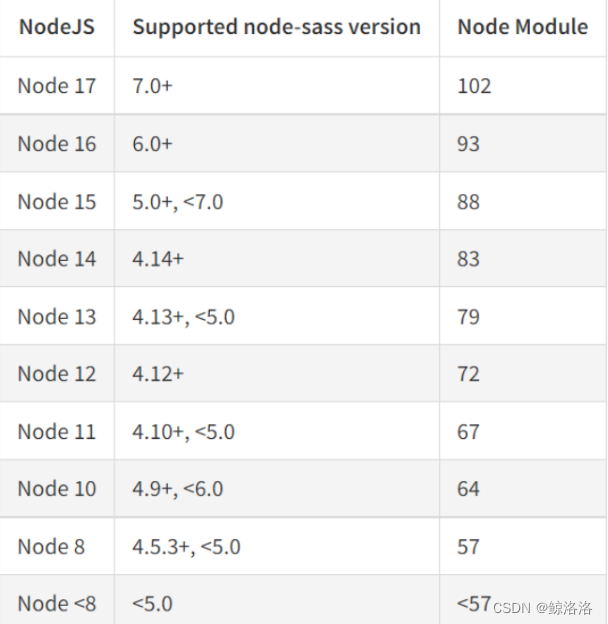Click the Node 16 row label
Screen dimensions: 608x624
click(57, 144)
